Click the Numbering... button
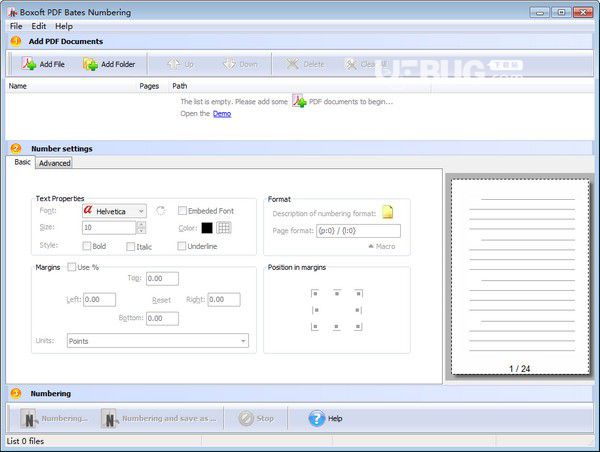 pos(54,418)
